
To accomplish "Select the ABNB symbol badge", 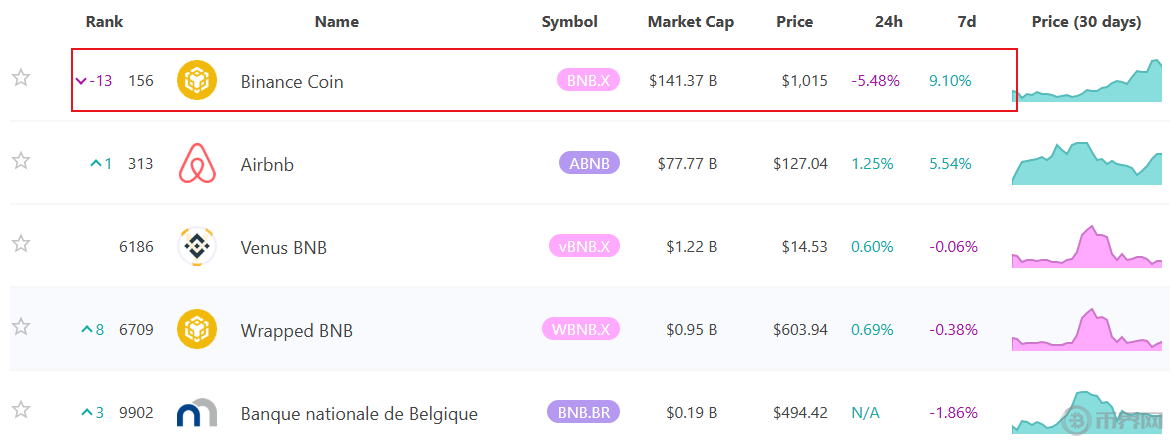I will (x=589, y=164).
